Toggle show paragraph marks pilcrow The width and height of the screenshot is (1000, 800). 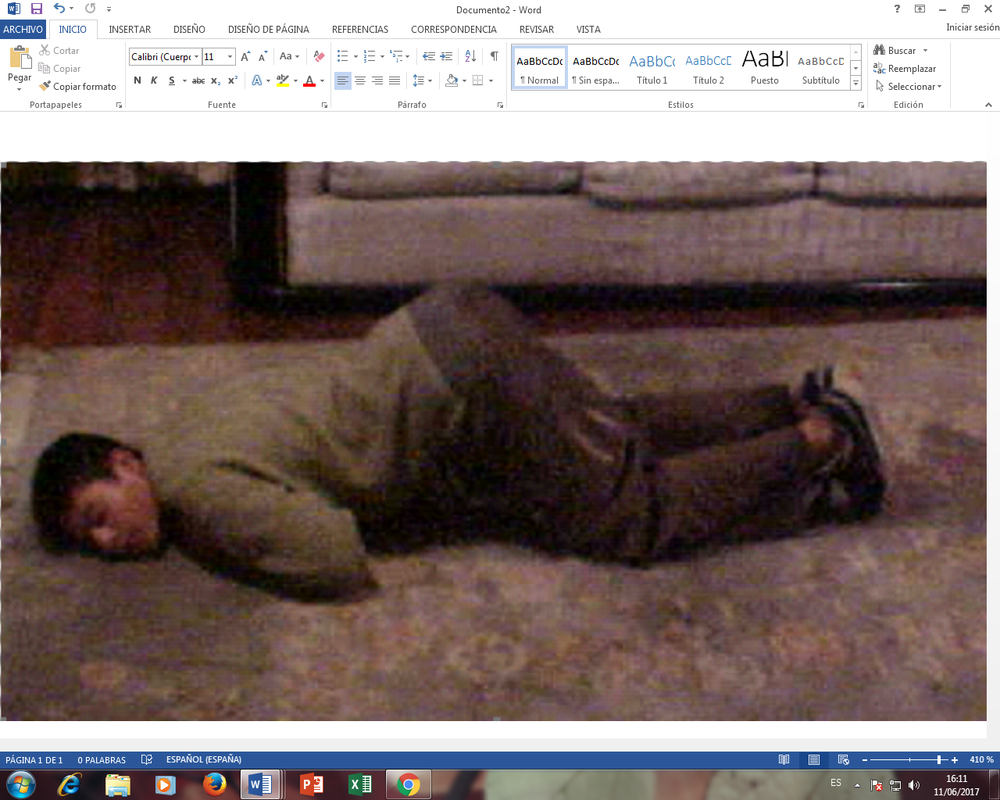(493, 57)
